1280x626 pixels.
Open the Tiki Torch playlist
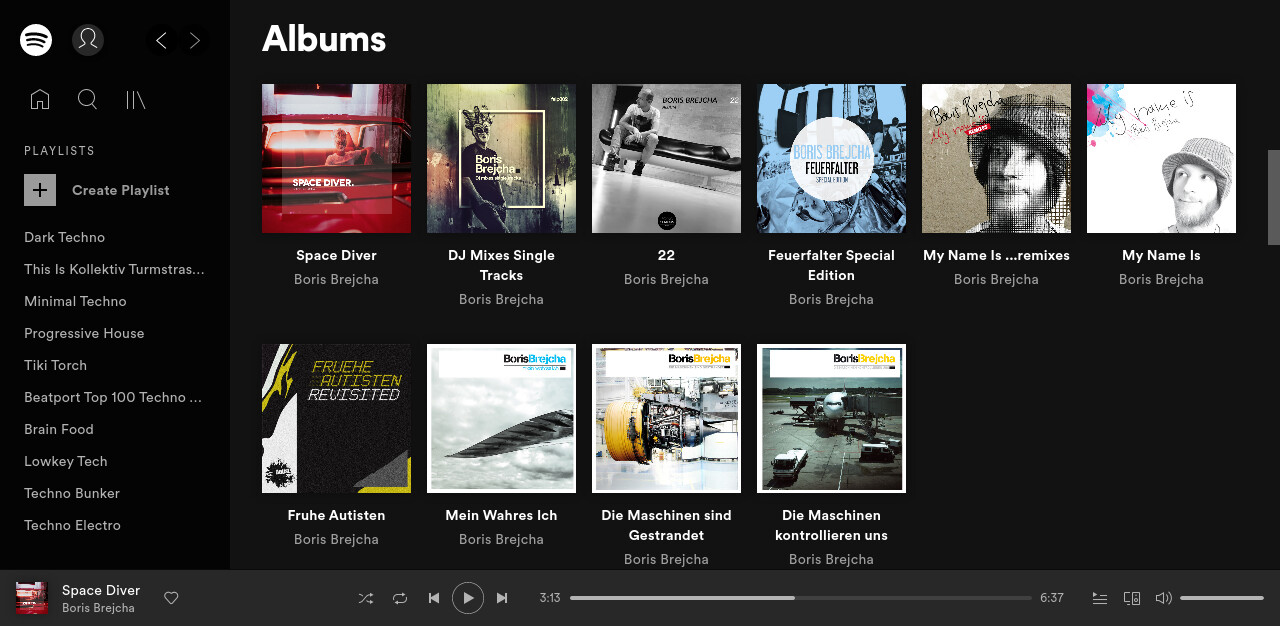56,365
